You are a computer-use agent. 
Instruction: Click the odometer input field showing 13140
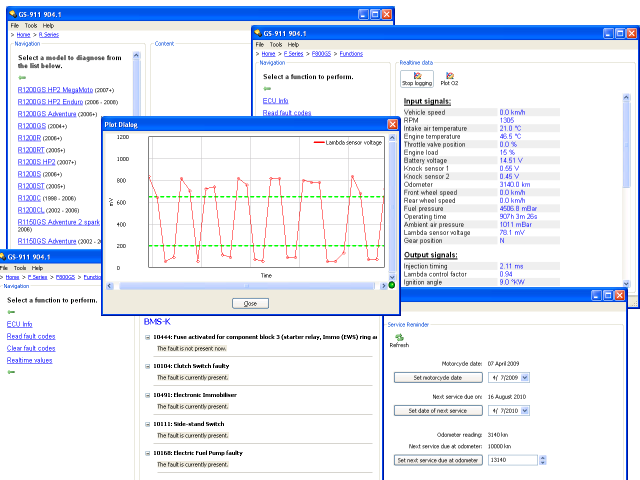(513, 460)
